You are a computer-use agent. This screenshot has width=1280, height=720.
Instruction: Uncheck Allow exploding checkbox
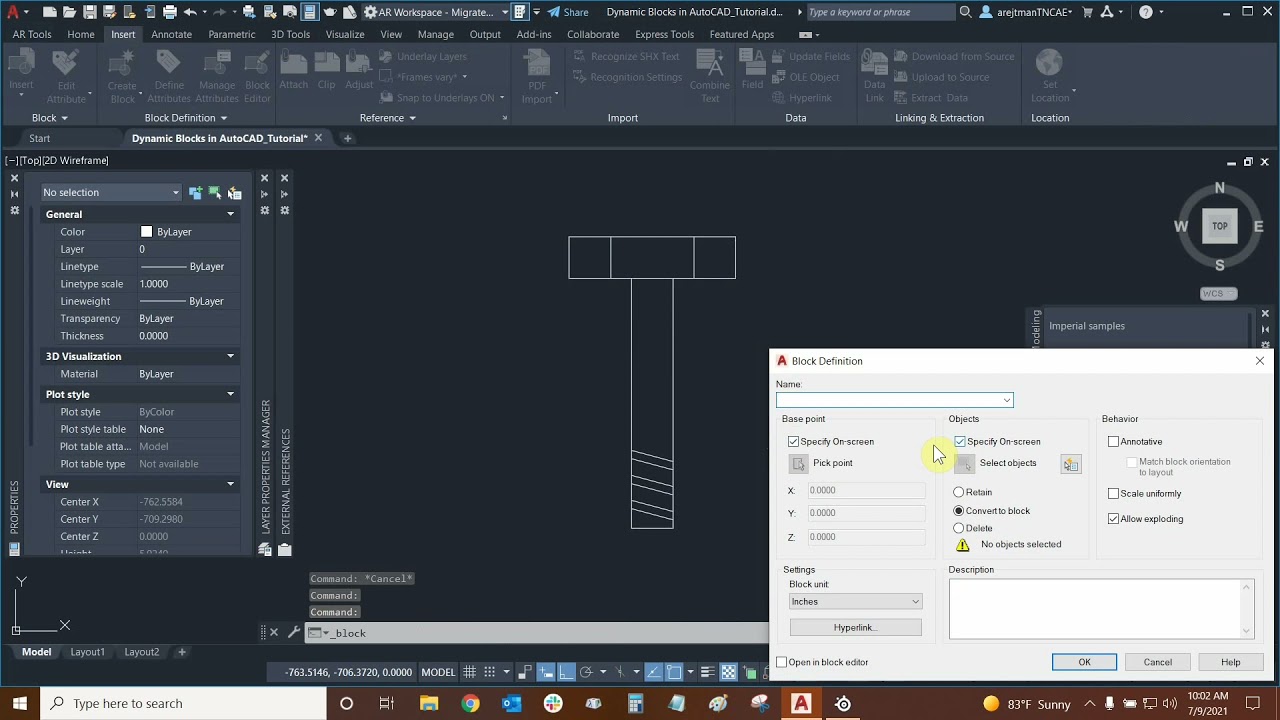pos(1113,519)
